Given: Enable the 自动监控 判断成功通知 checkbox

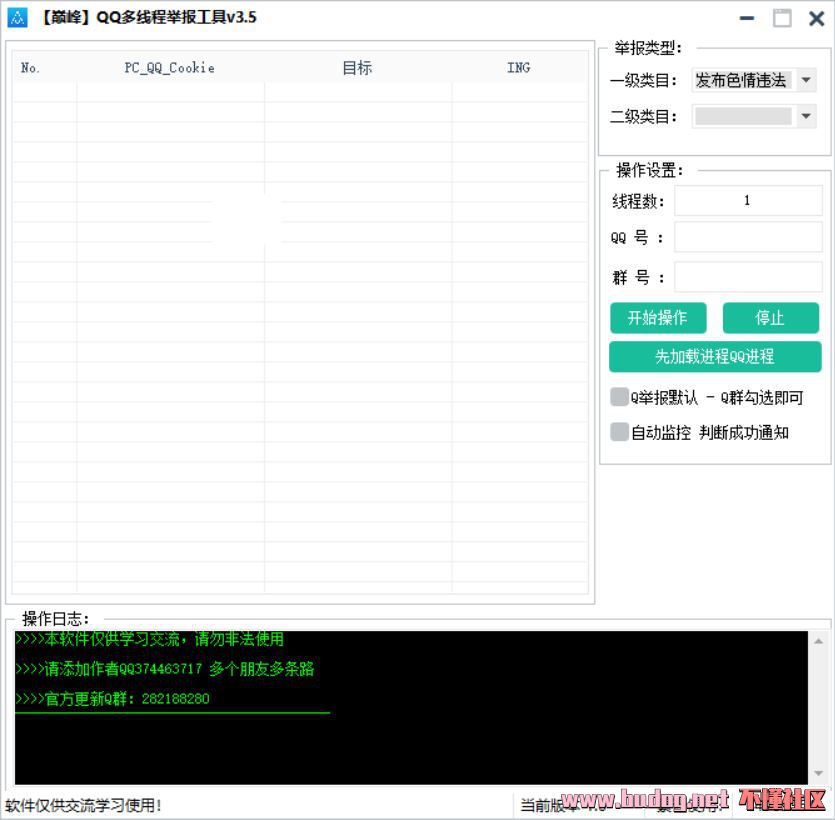Looking at the screenshot, I should [x=619, y=432].
